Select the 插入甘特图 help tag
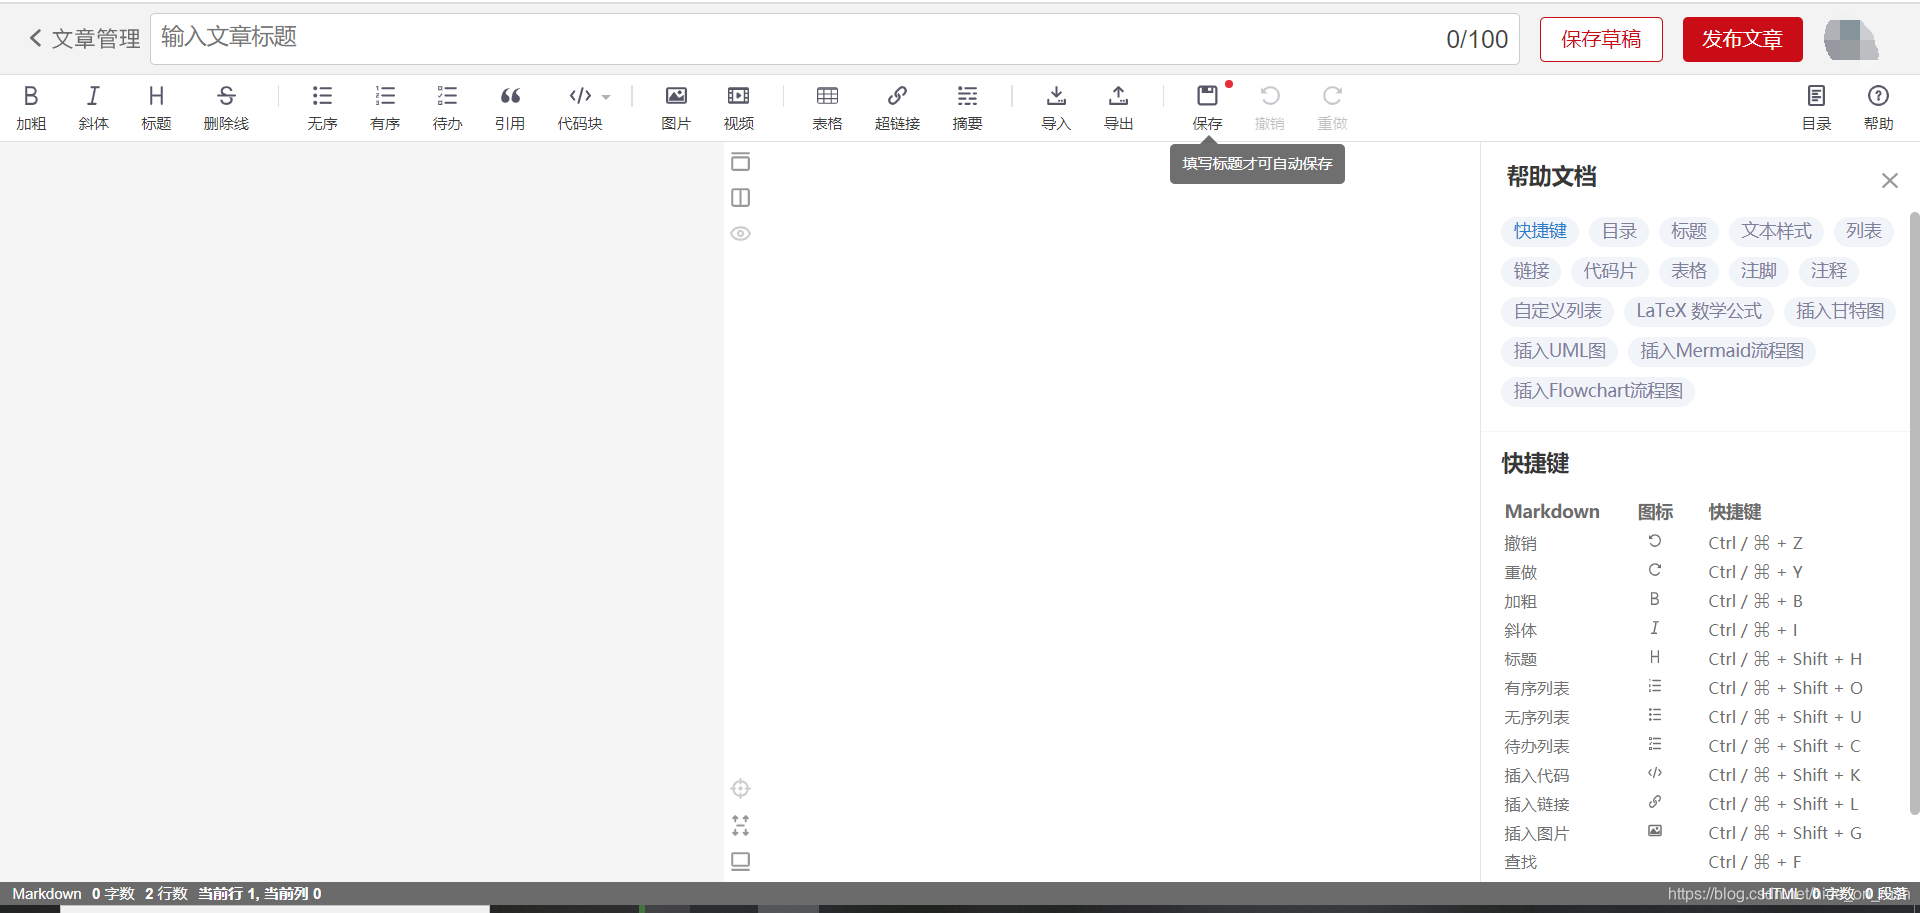Image resolution: width=1920 pixels, height=913 pixels. (1840, 311)
